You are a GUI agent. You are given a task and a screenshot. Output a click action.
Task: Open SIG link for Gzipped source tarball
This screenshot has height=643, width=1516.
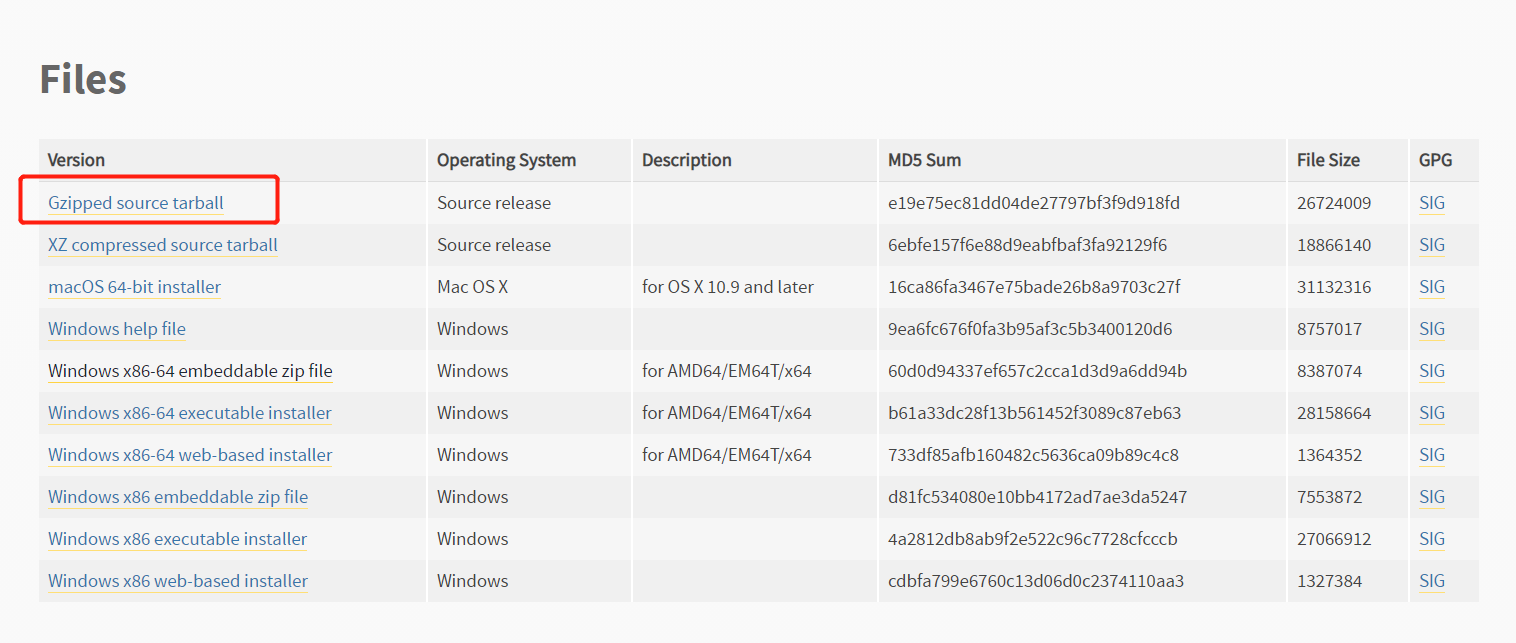click(1432, 203)
